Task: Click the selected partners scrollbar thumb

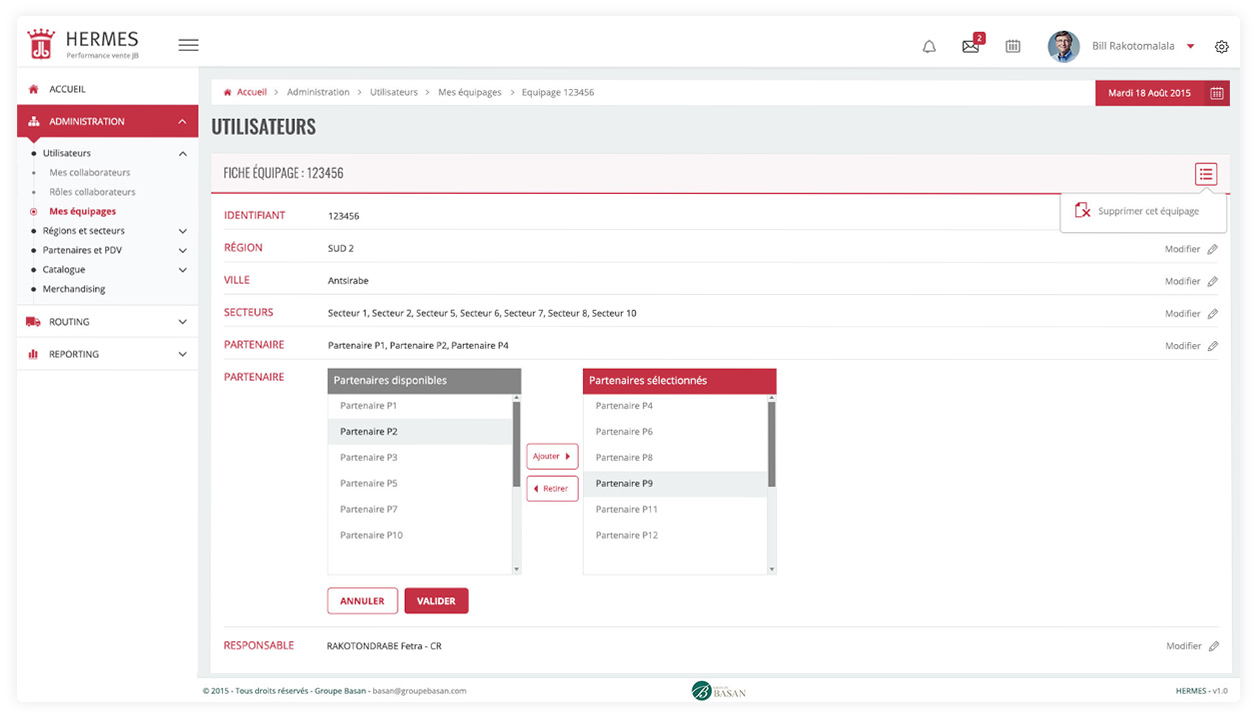Action: [772, 444]
